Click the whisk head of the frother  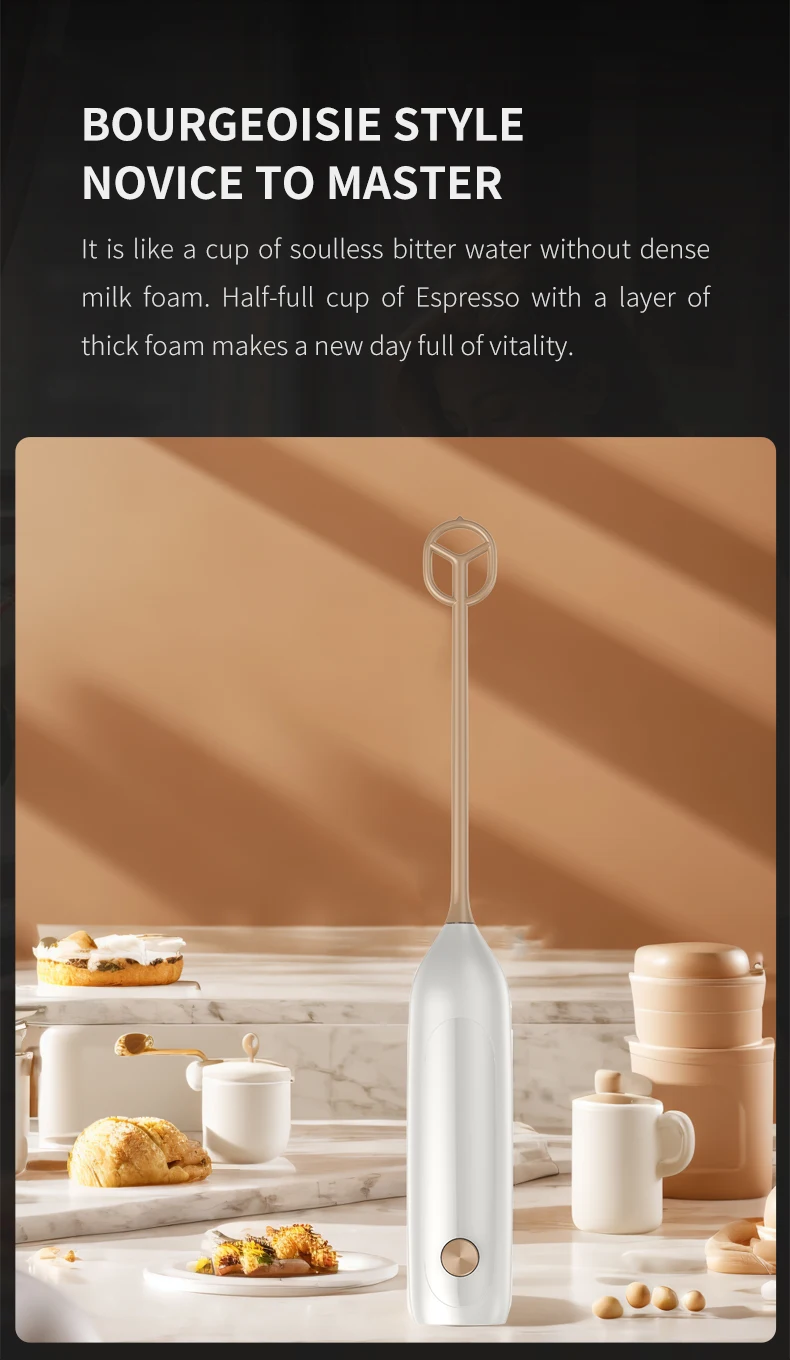pyautogui.click(x=458, y=561)
